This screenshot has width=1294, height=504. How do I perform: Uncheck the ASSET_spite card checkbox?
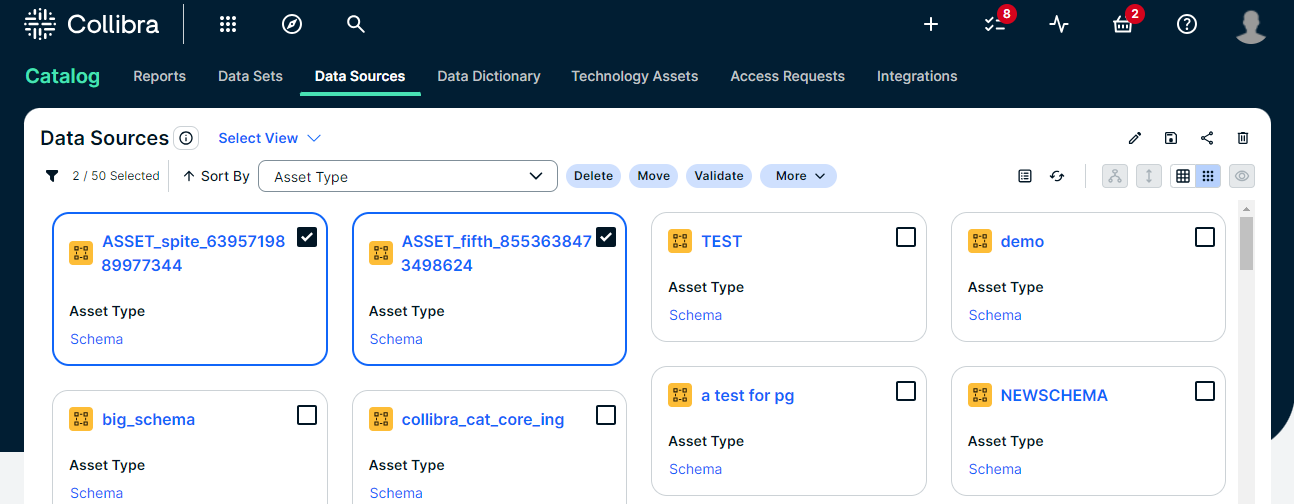307,237
